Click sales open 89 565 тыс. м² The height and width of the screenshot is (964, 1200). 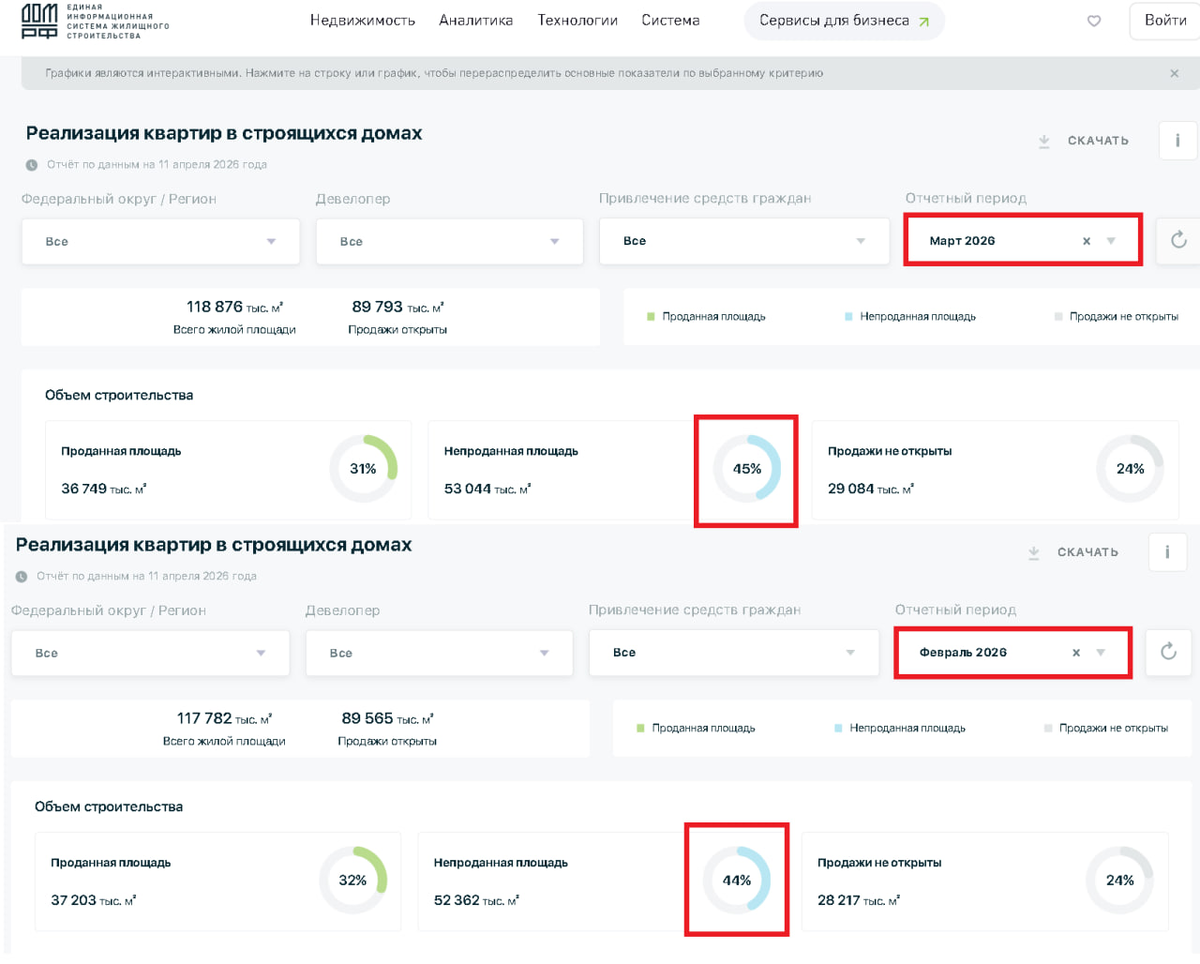(x=388, y=719)
